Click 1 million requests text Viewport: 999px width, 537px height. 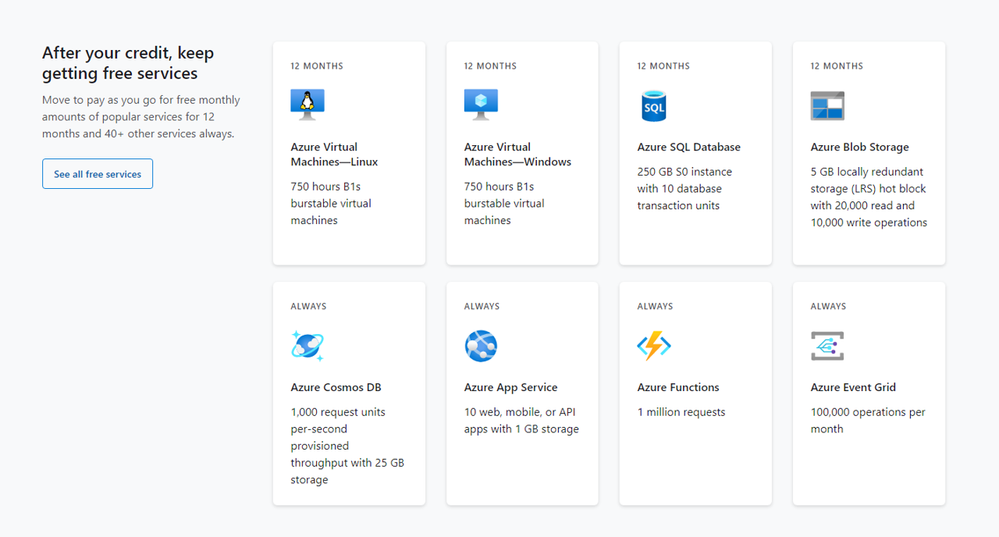[681, 412]
